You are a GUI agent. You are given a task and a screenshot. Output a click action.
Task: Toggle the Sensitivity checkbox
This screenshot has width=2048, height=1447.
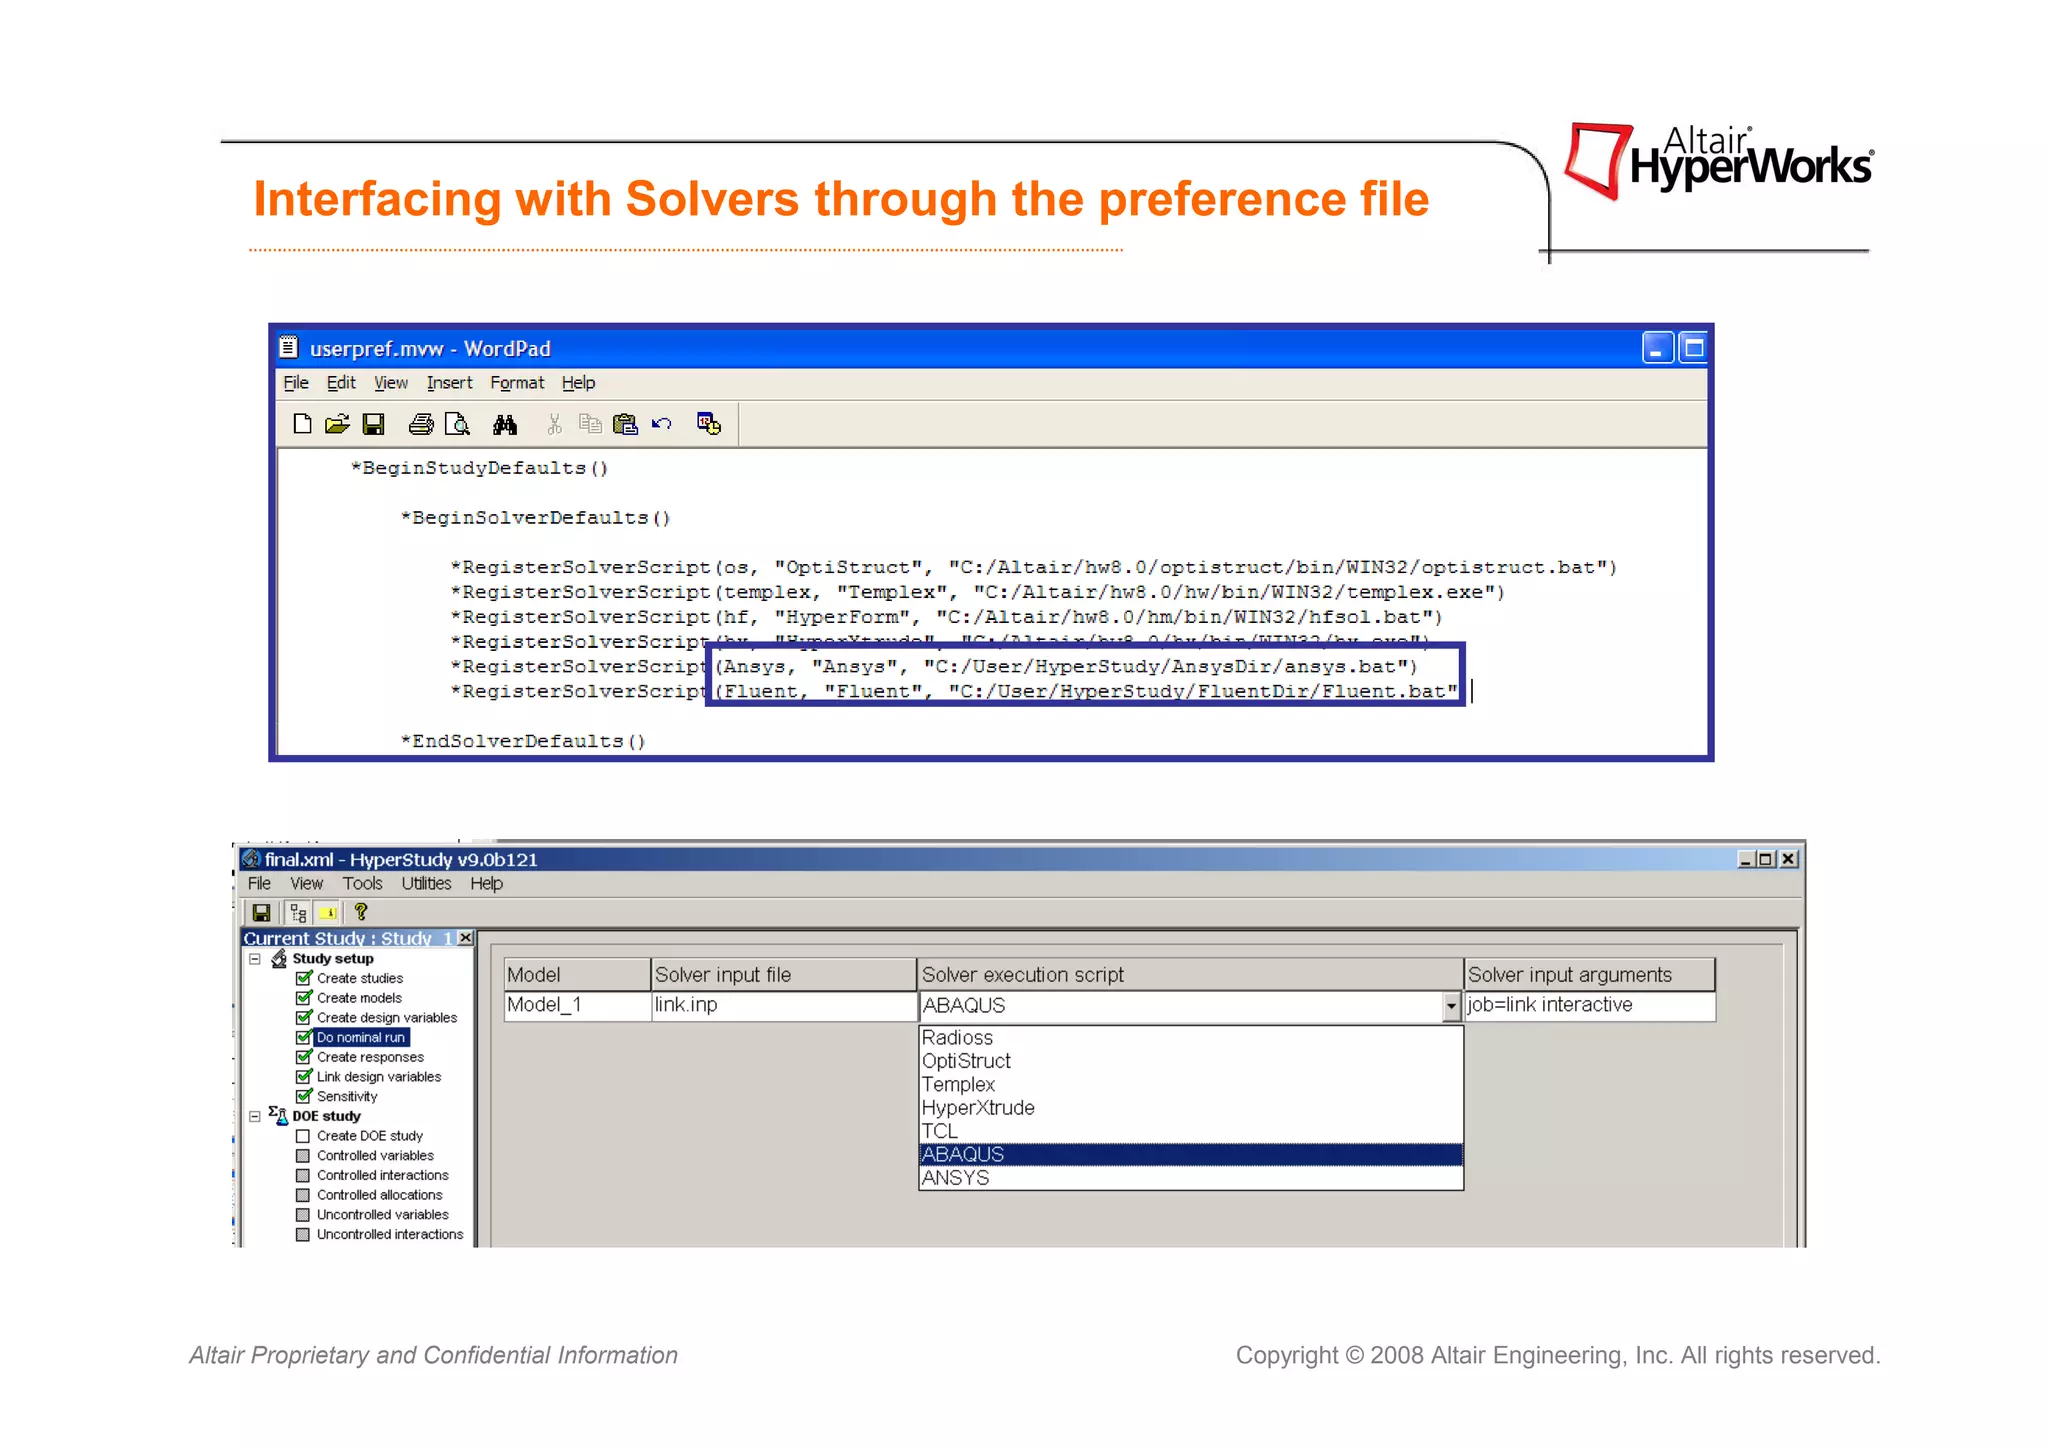tap(304, 1096)
